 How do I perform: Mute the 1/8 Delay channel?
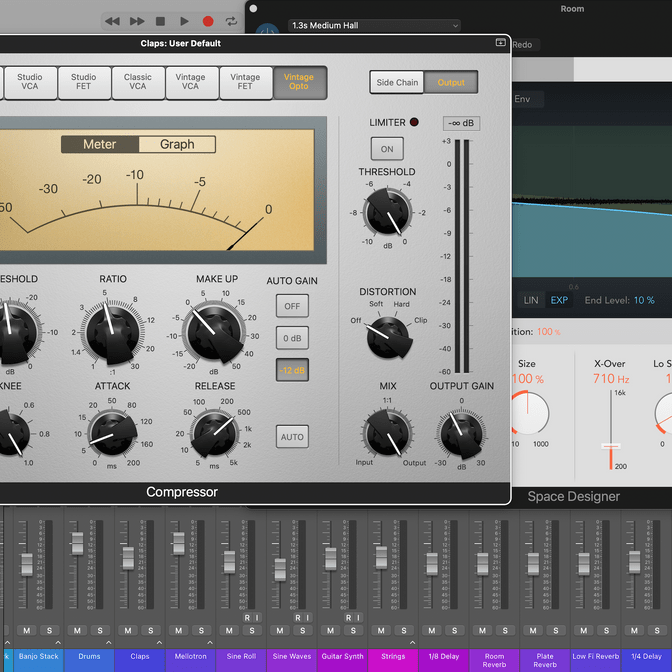(432, 630)
